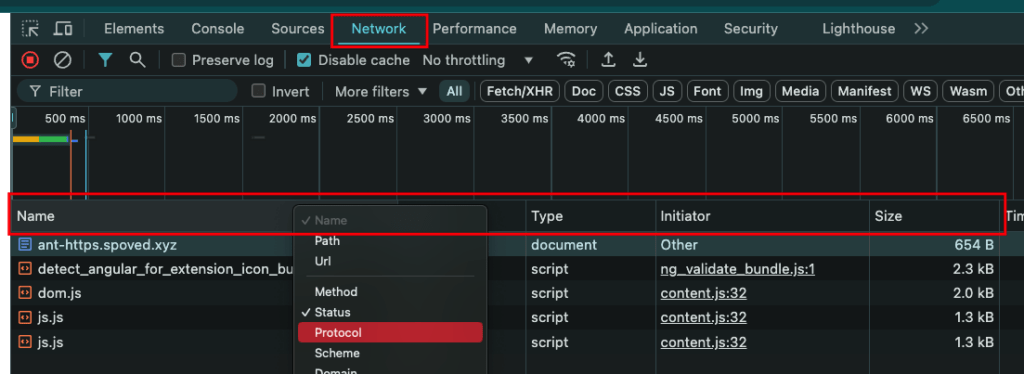Switch to the Console tab
Screen dimensions: 1024x374
(217, 29)
